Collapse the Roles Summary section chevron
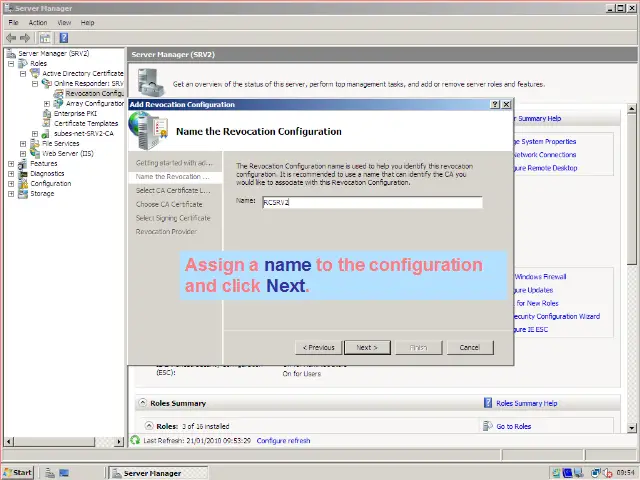 click(x=142, y=402)
